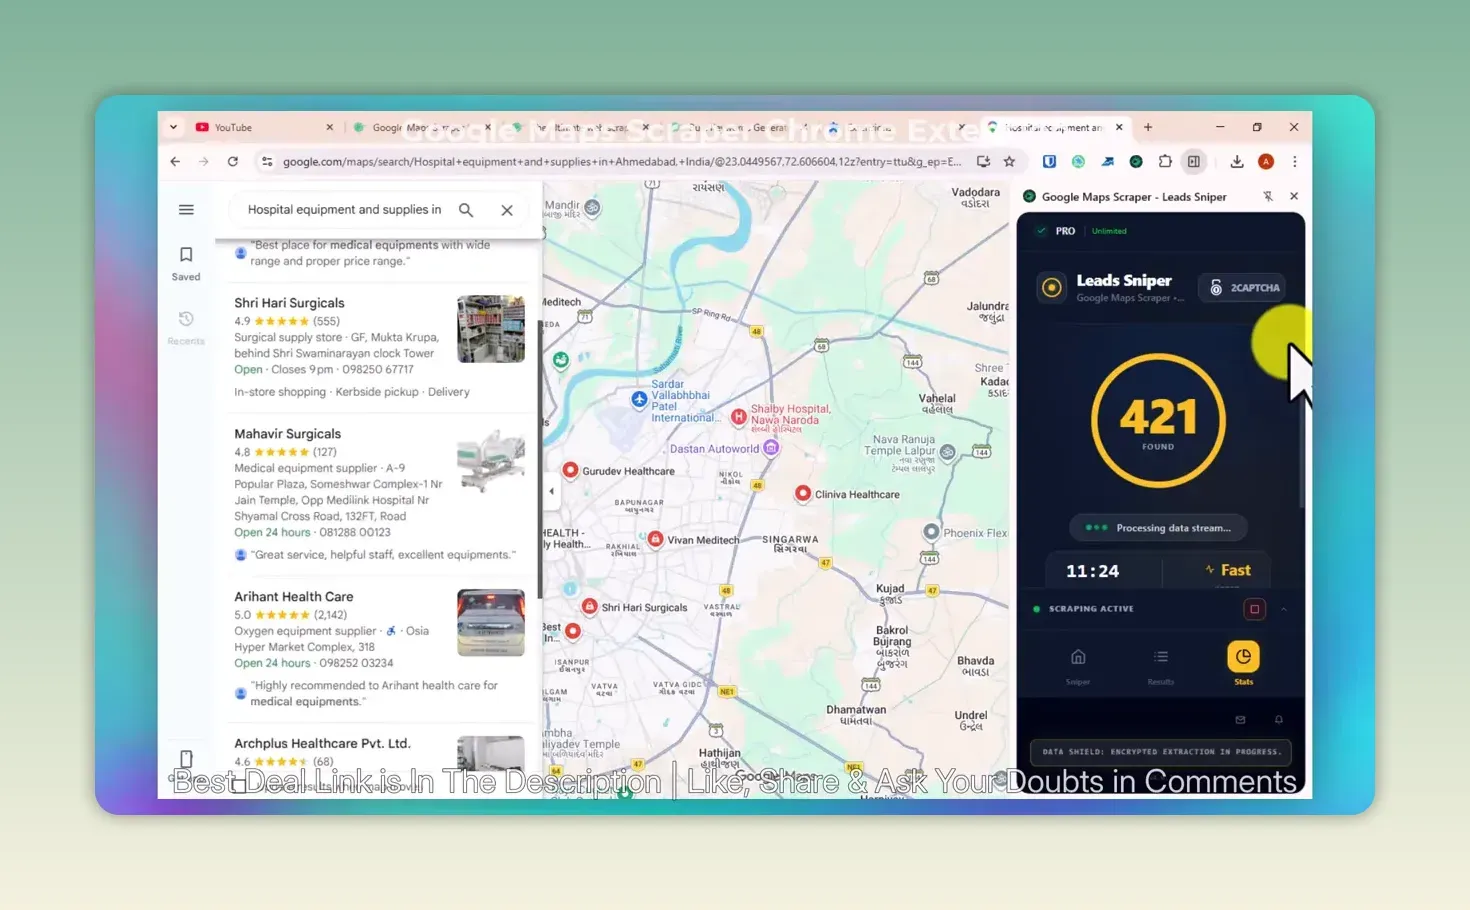This screenshot has width=1470, height=910.
Task: Click the Phoenix Flex map marker
Action: [x=931, y=532]
